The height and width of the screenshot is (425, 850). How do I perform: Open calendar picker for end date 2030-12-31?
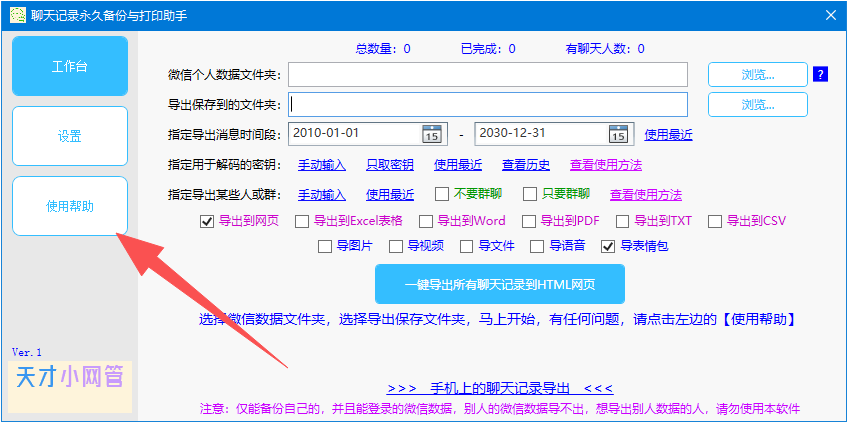pos(618,134)
